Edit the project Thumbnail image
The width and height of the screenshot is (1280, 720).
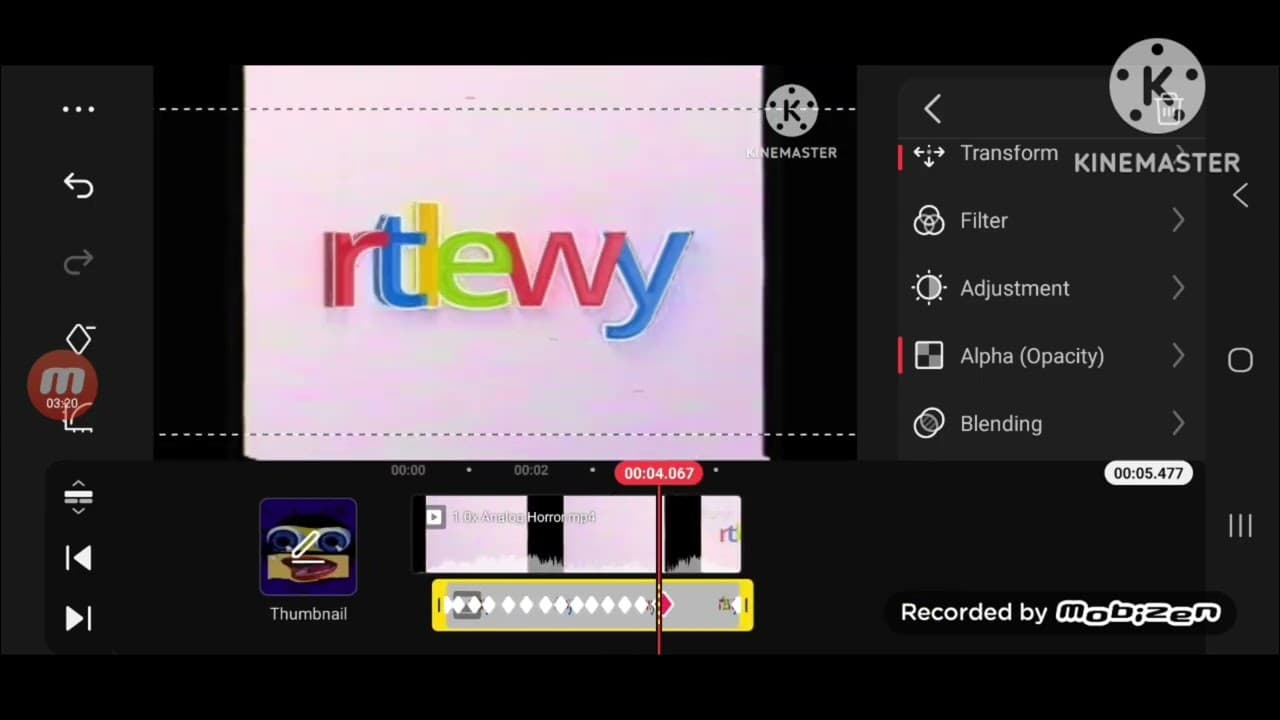(x=308, y=547)
